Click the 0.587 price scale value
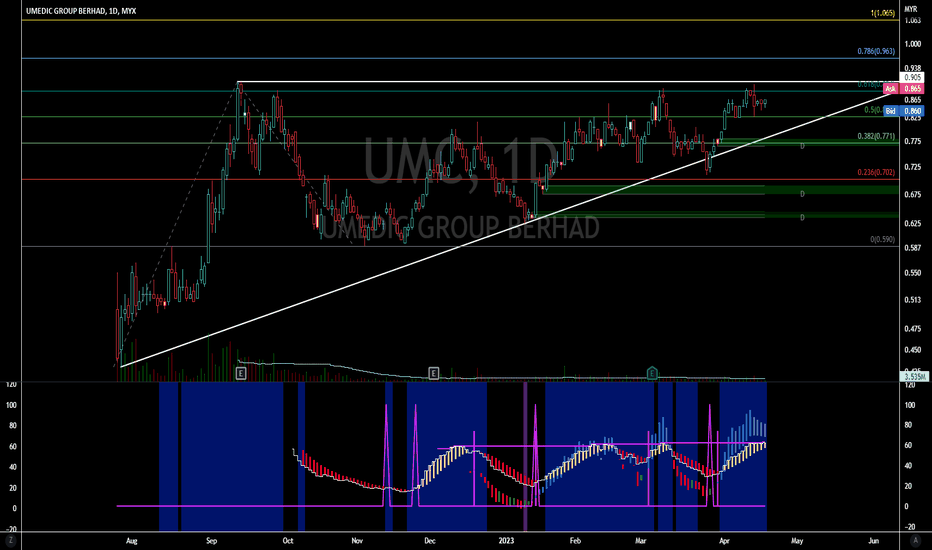The image size is (932, 550). [912, 248]
